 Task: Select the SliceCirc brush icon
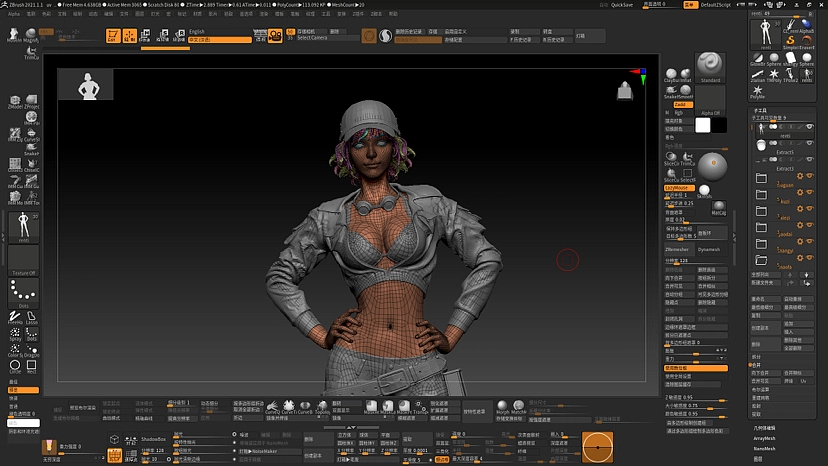(671, 159)
